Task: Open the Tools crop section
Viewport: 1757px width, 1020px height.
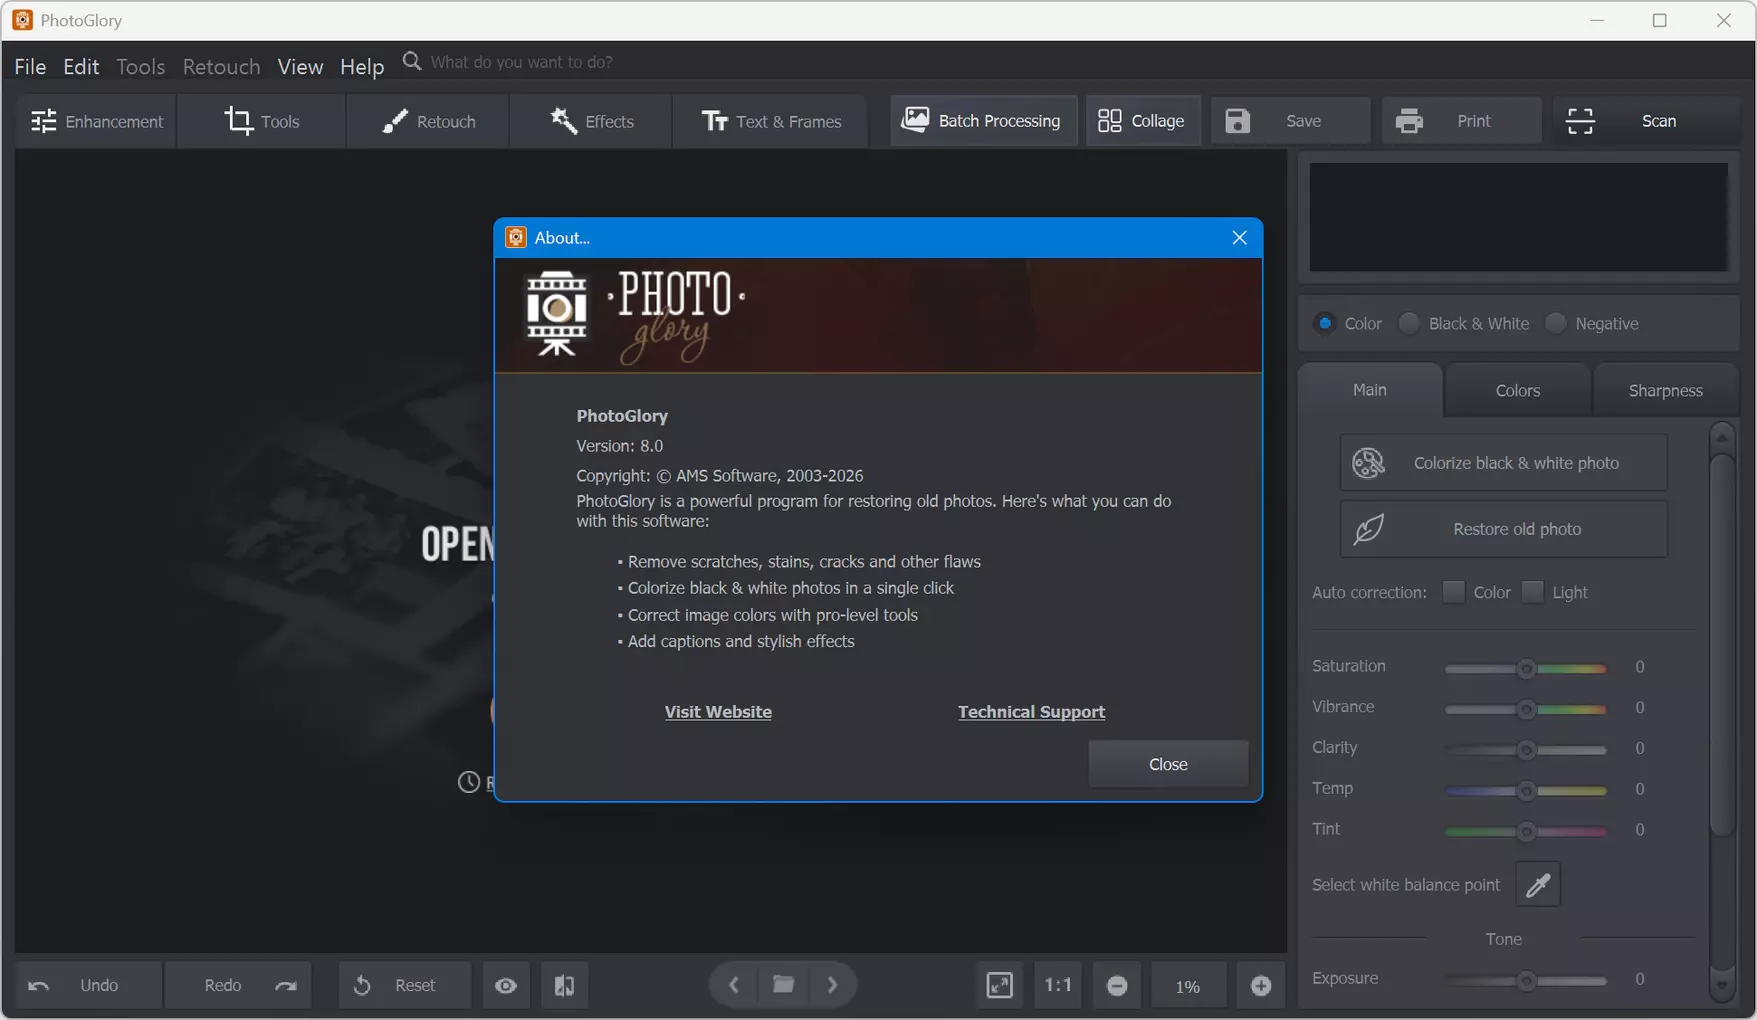Action: pos(262,121)
